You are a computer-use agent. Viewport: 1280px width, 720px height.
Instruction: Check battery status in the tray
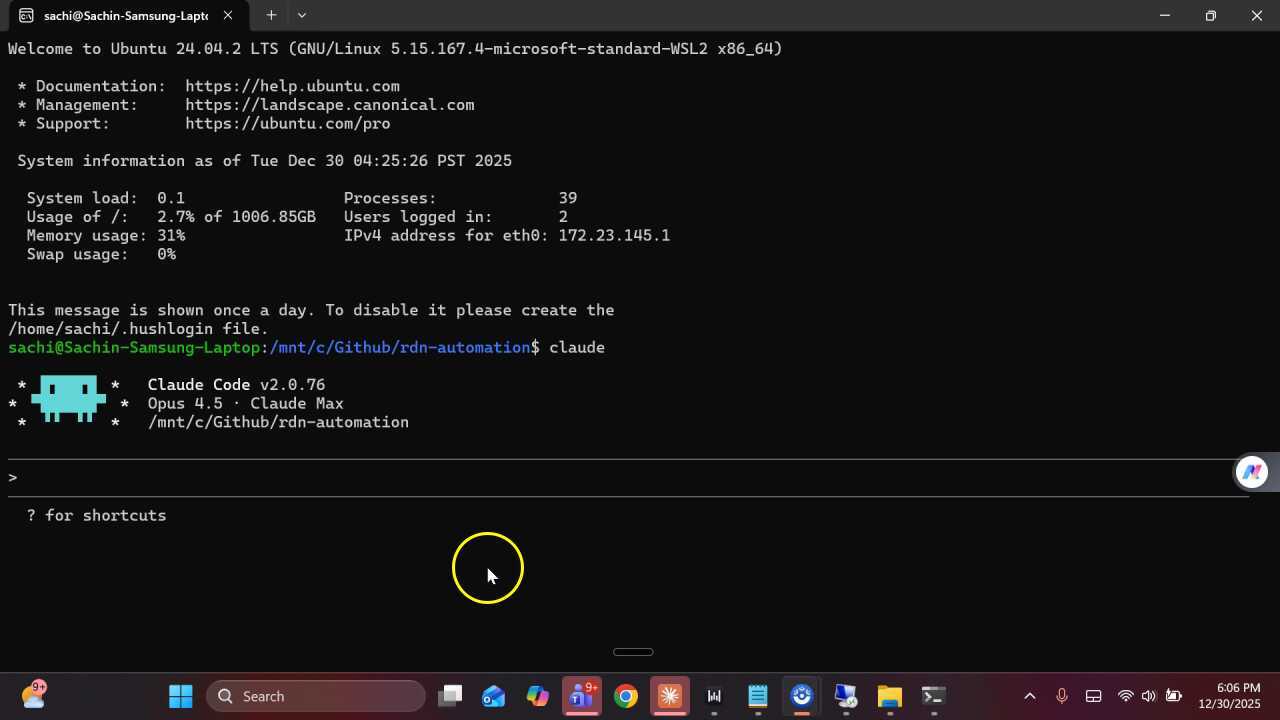(x=1174, y=696)
